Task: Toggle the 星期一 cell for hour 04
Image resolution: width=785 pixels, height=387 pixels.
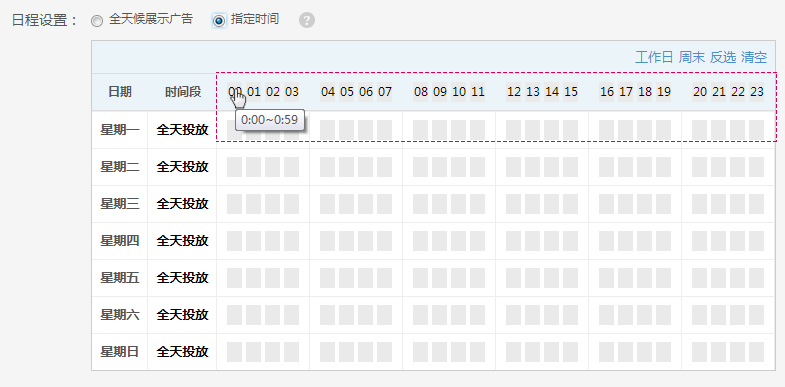Action: click(327, 130)
